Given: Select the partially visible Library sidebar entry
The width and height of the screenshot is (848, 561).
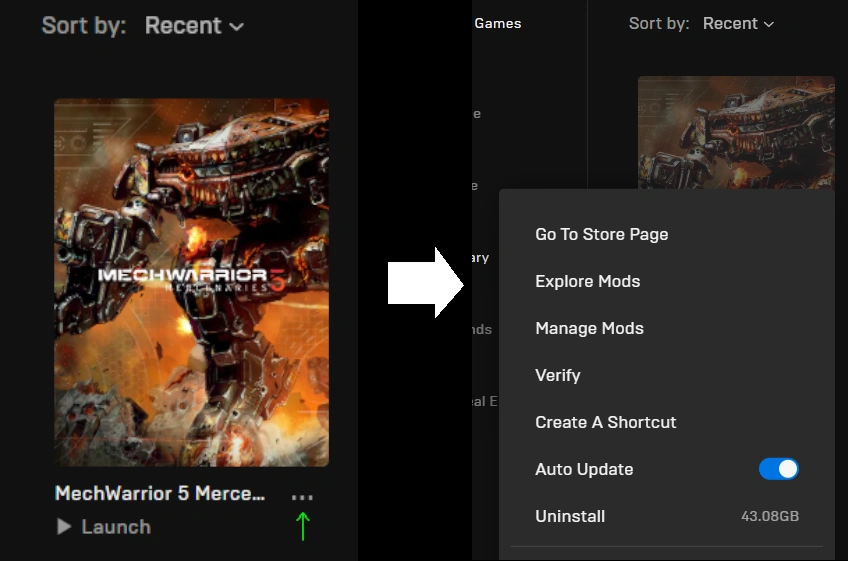Looking at the screenshot, I should pos(480,257).
